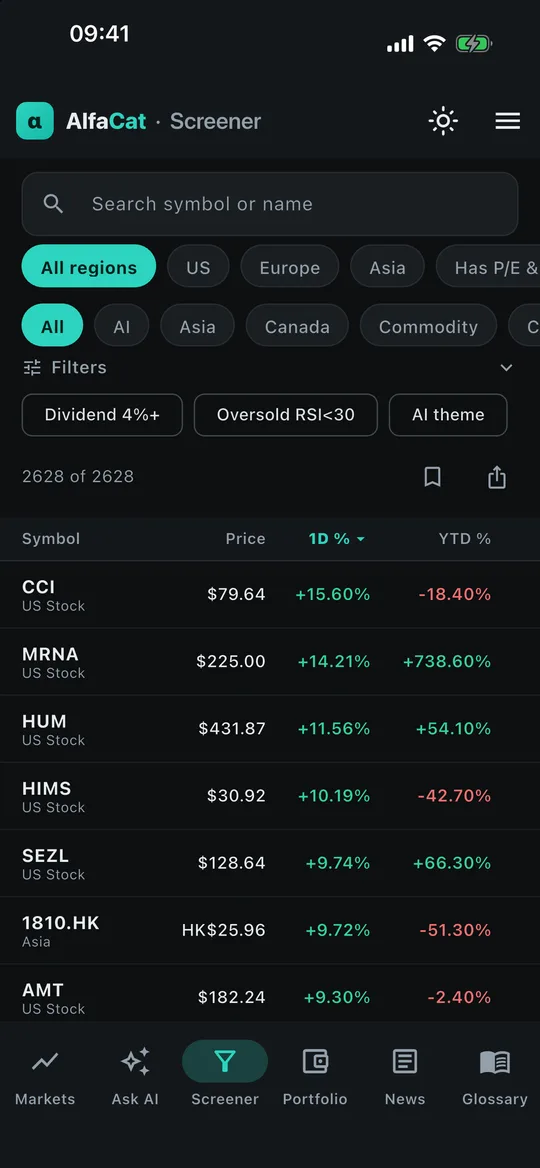
Task: Click the search magnifier icon
Action: coord(53,203)
